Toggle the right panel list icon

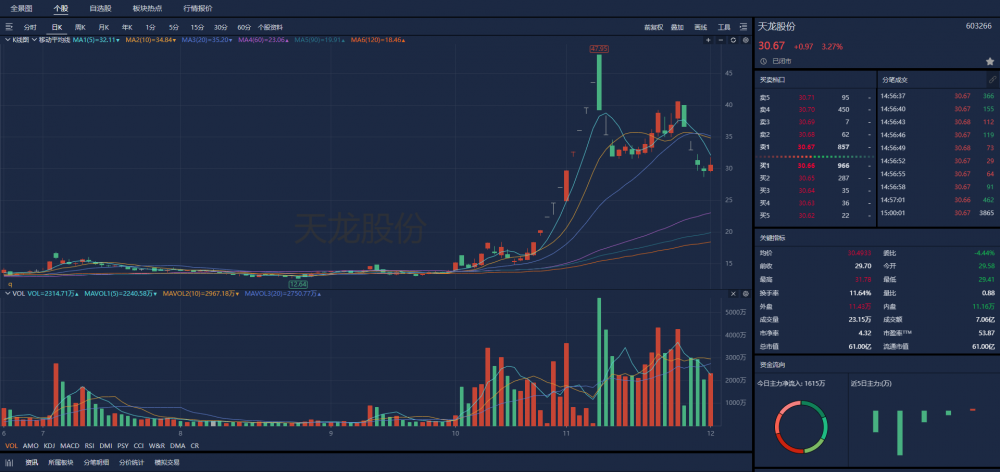tap(744, 27)
